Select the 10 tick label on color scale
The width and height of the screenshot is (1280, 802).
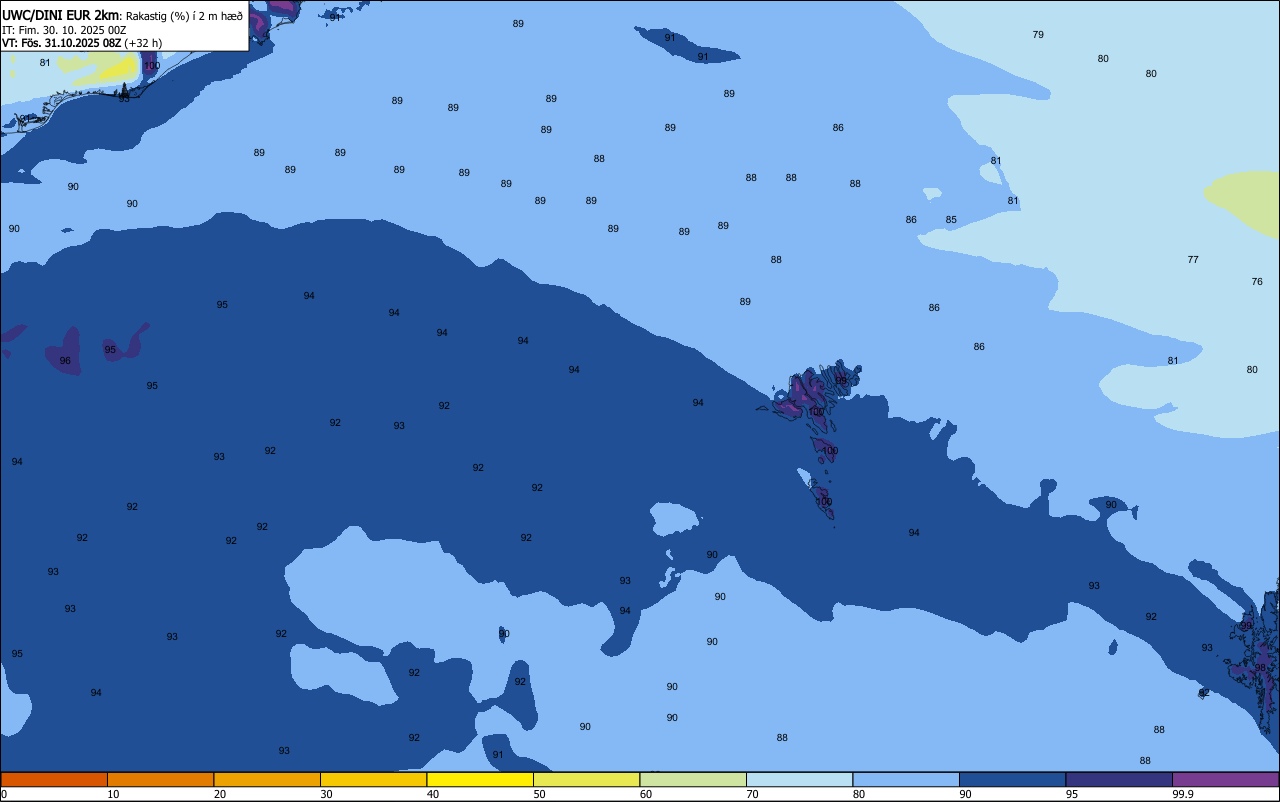pyautogui.click(x=113, y=794)
